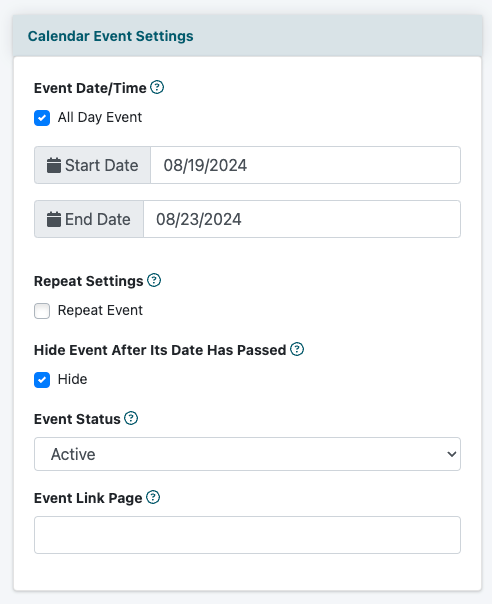492x604 pixels.
Task: Click help icon next to Event Link Page
Action: 153,497
